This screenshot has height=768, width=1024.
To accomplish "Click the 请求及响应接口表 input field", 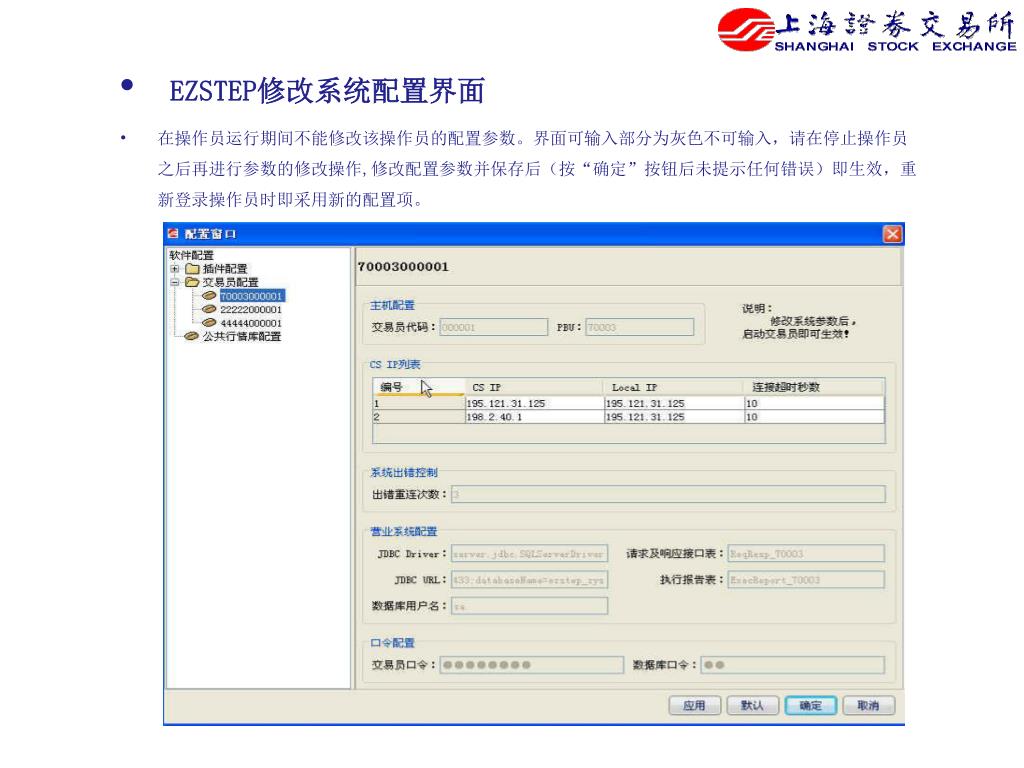I will tap(806, 554).
